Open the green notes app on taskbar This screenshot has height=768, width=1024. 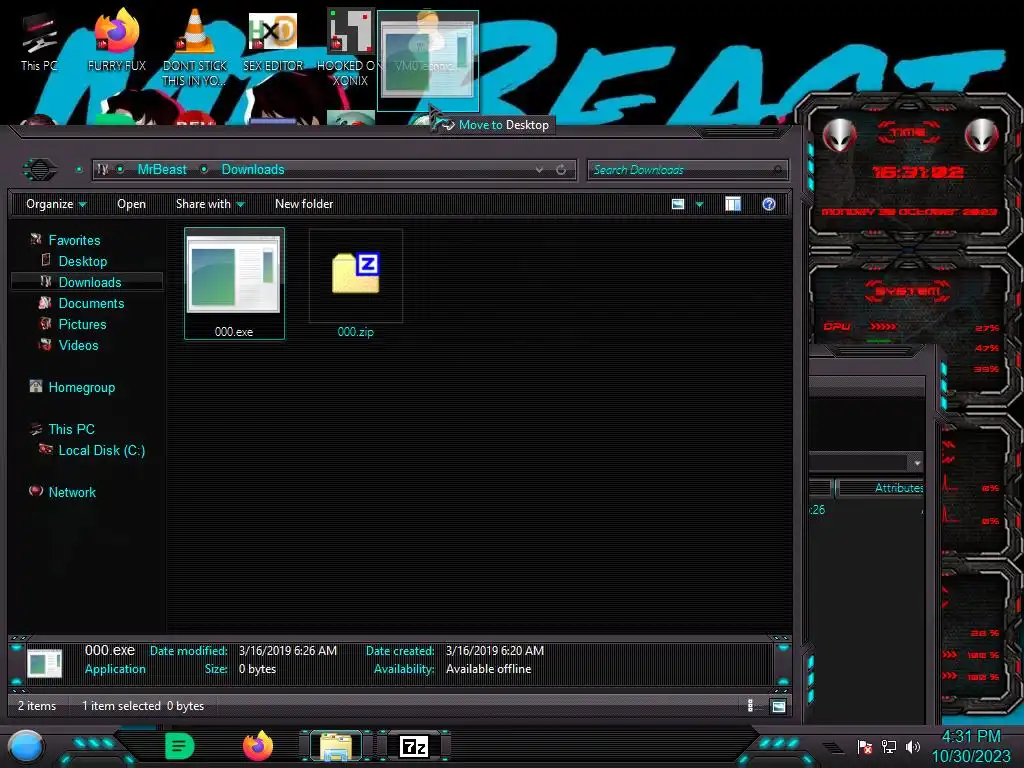pyautogui.click(x=180, y=746)
